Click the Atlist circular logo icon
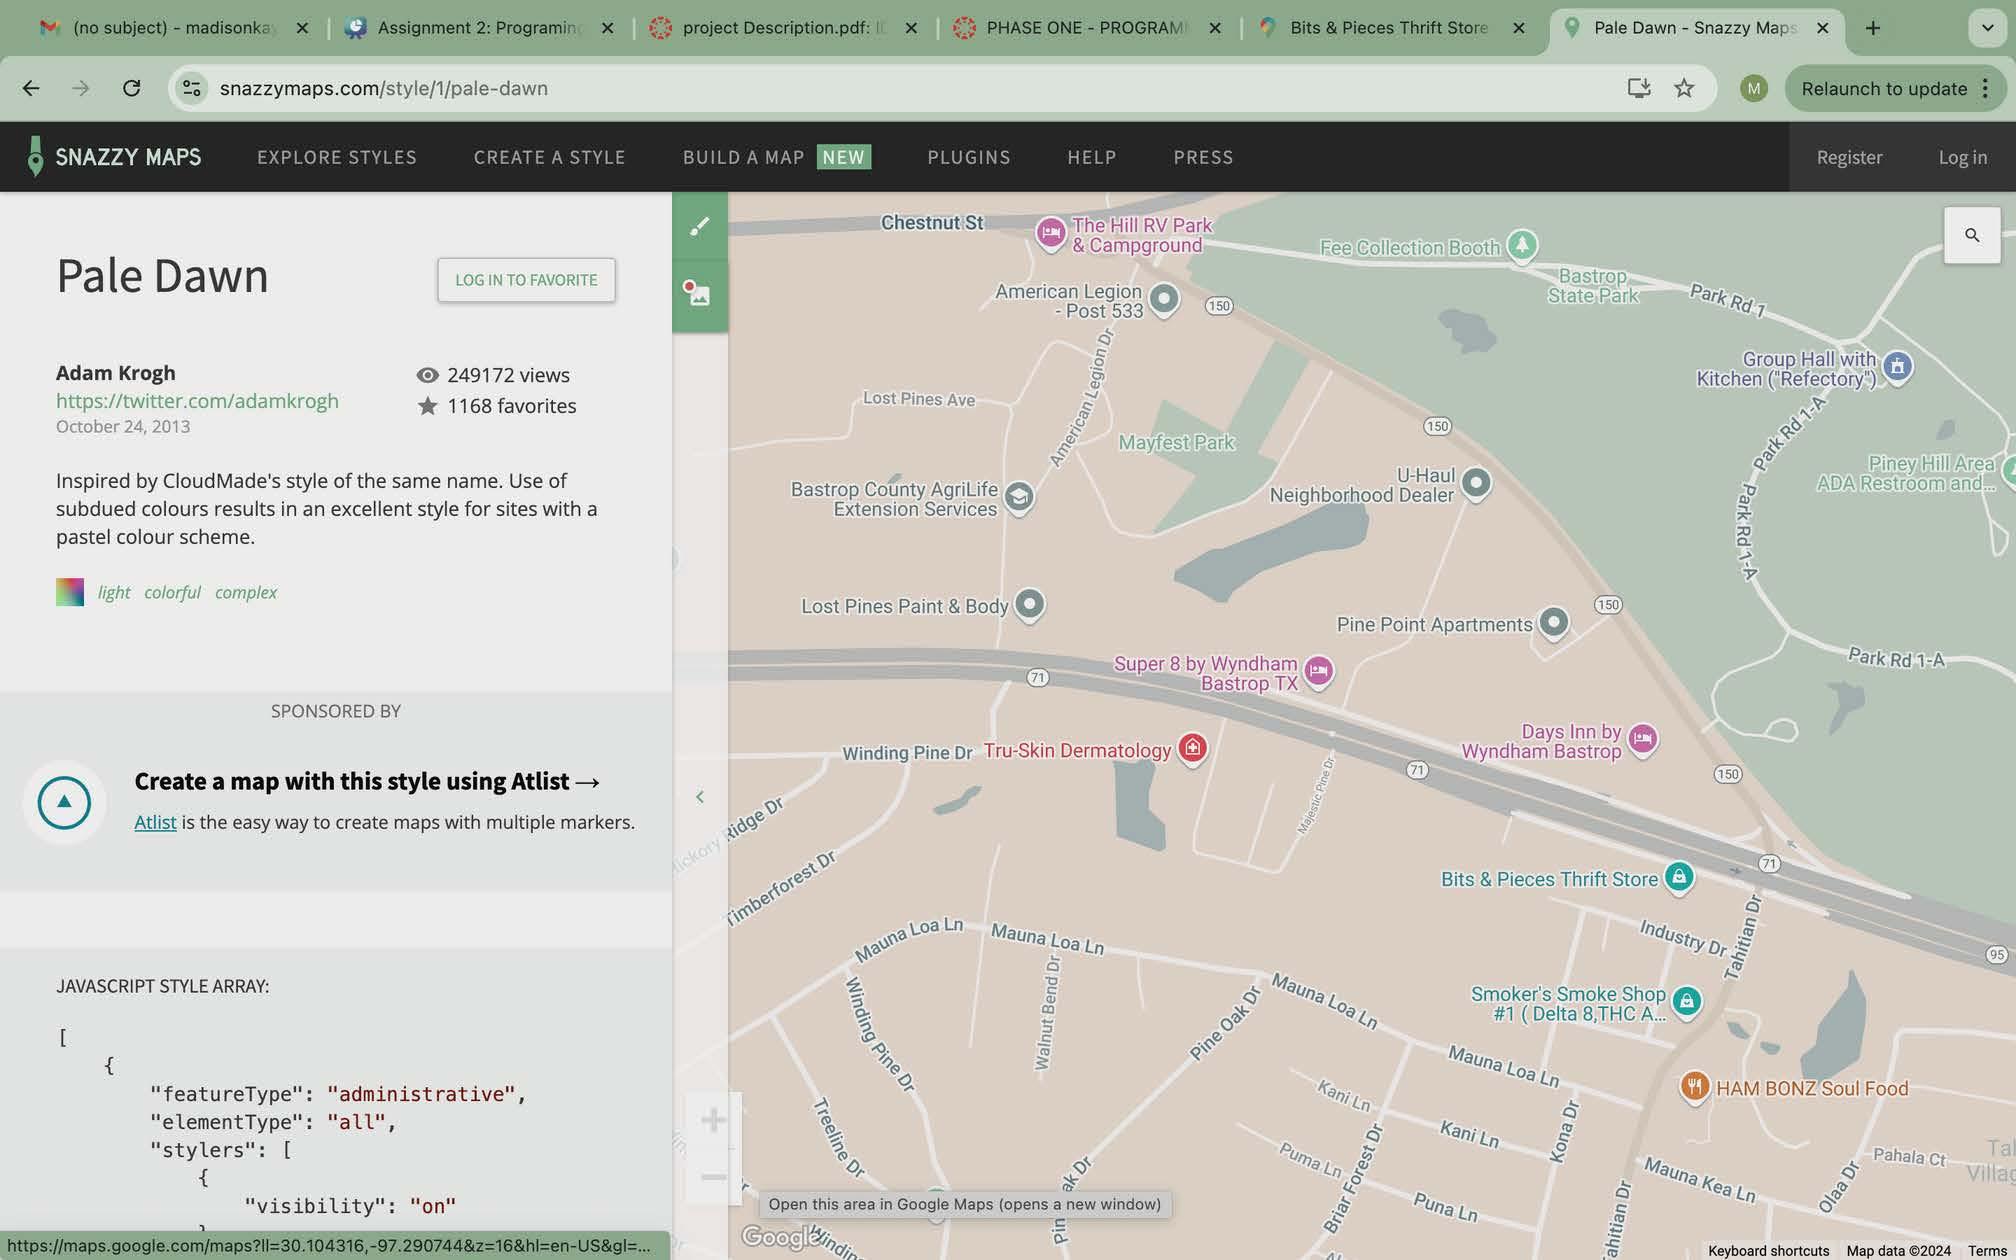Viewport: 2016px width, 1260px height. [x=64, y=802]
